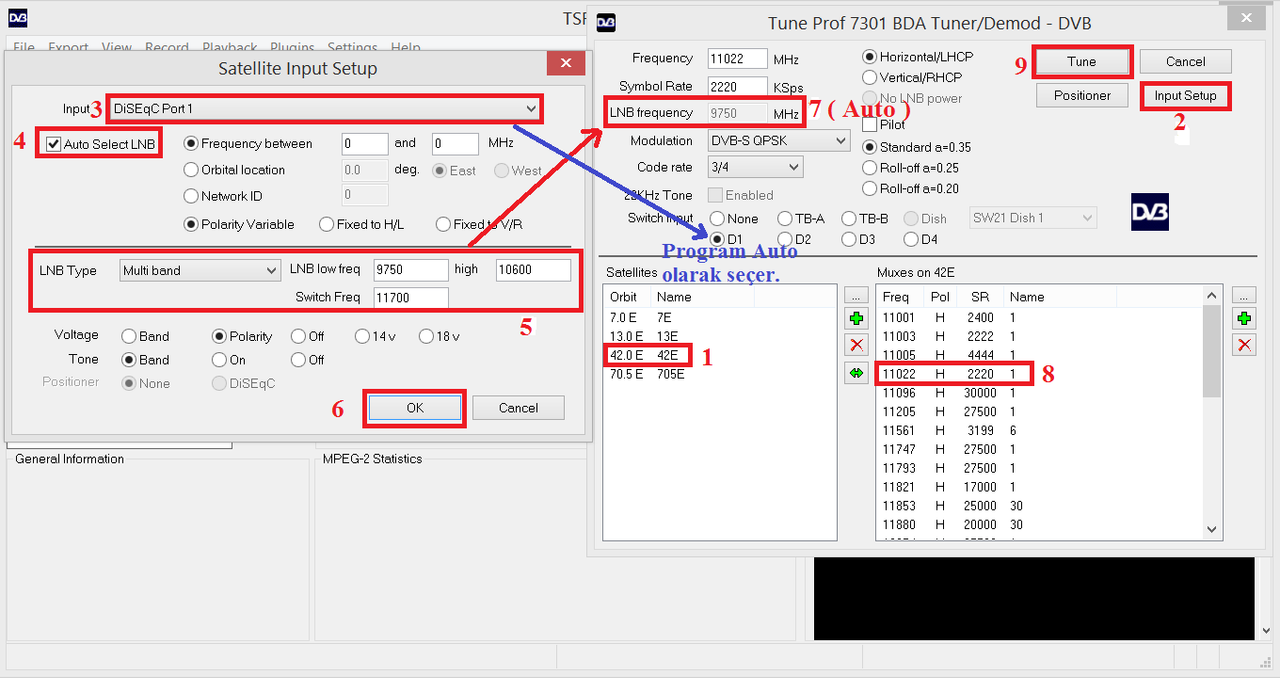Open Record menu in TSReader
1280x678 pixels.
point(167,47)
